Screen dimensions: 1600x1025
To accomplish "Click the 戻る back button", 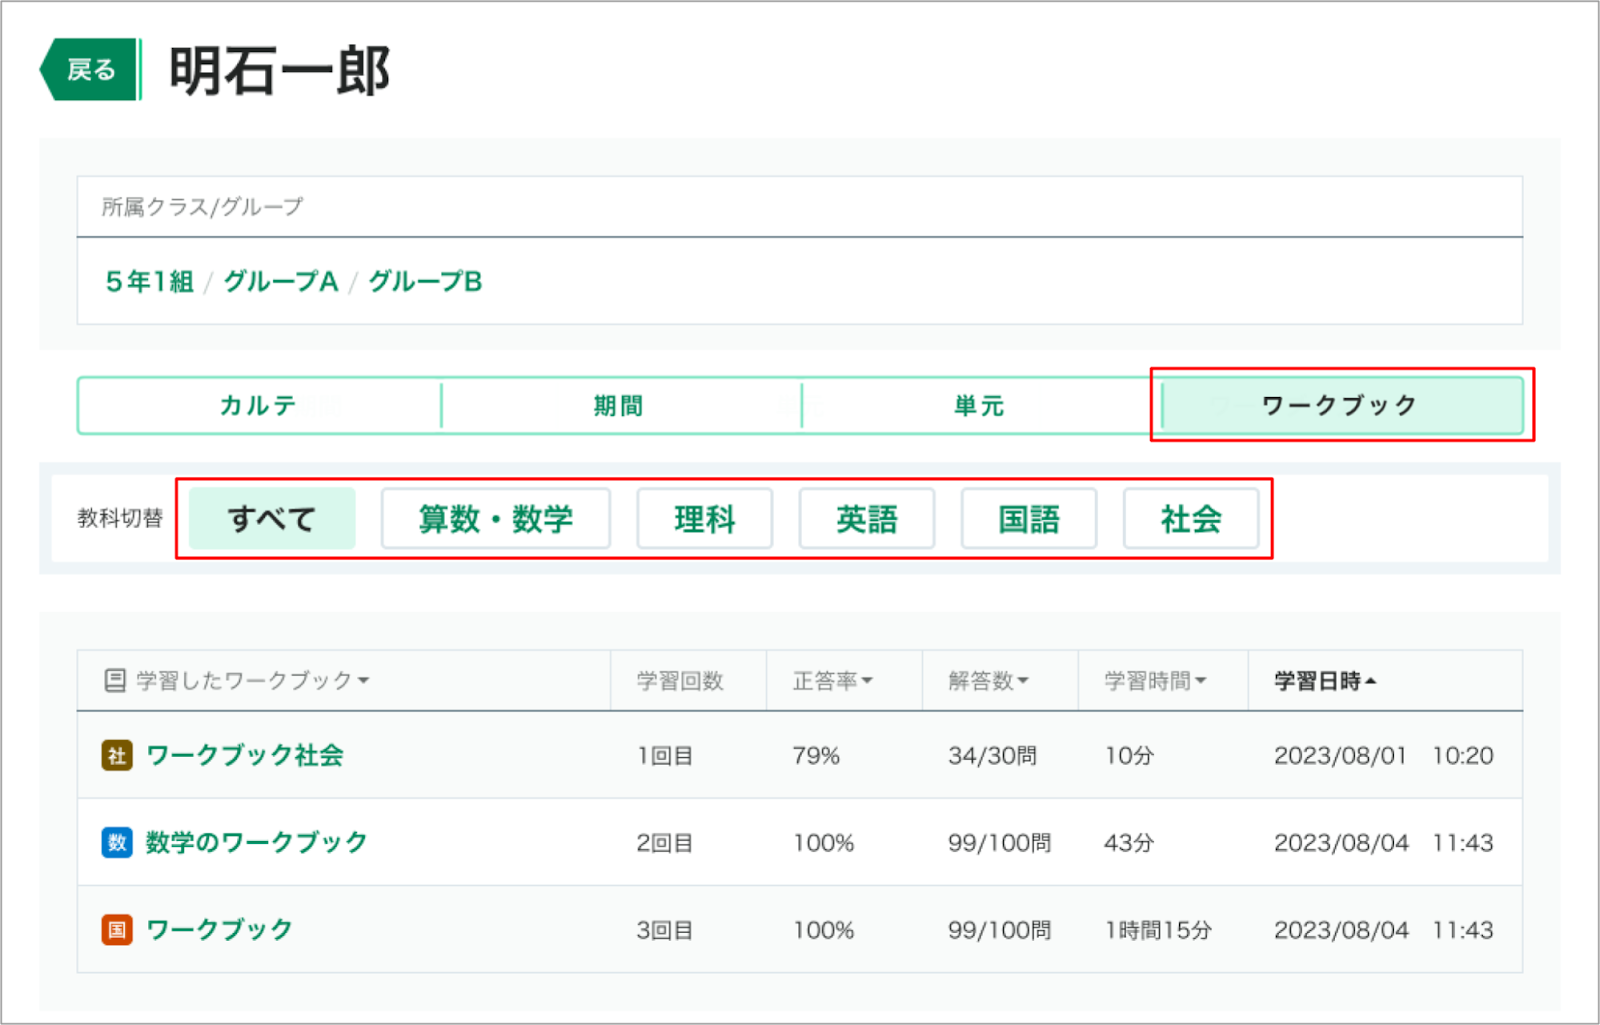I will coord(88,70).
